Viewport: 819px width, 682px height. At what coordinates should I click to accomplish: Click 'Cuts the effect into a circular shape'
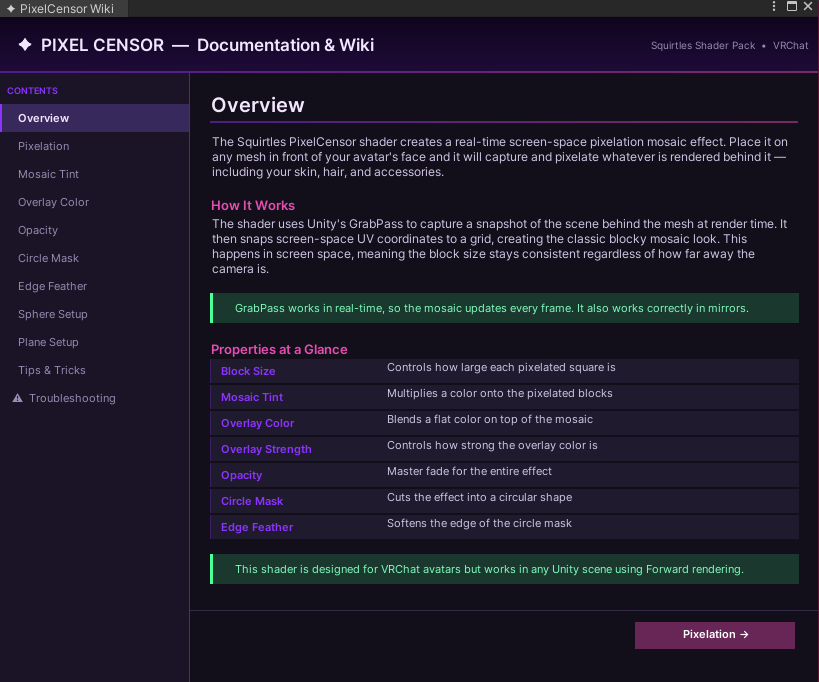click(479, 498)
